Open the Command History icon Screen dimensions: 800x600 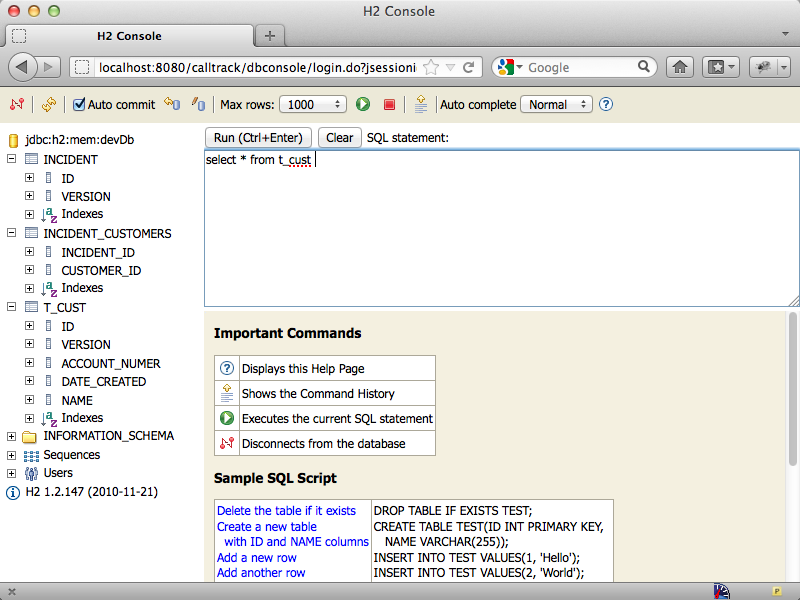coord(421,104)
